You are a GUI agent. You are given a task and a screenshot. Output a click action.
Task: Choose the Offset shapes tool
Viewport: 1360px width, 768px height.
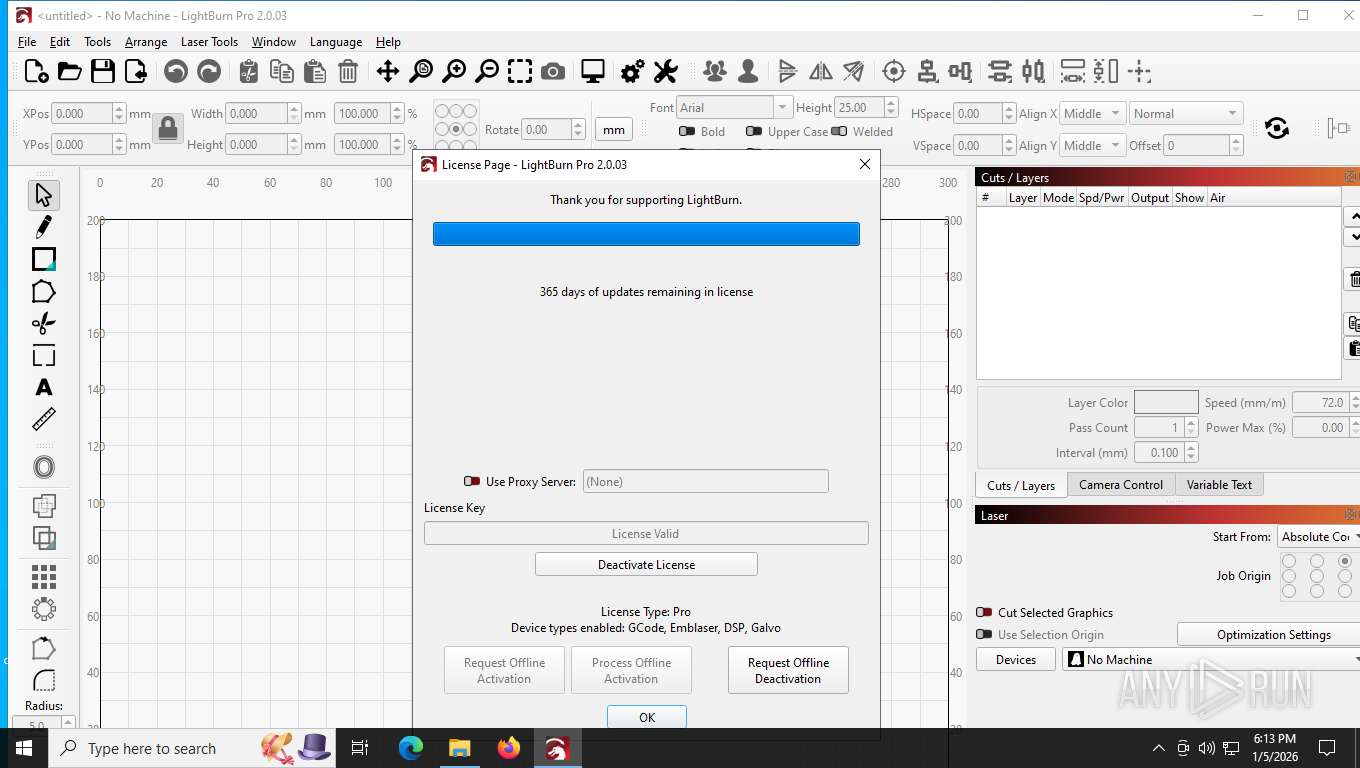click(x=43, y=467)
